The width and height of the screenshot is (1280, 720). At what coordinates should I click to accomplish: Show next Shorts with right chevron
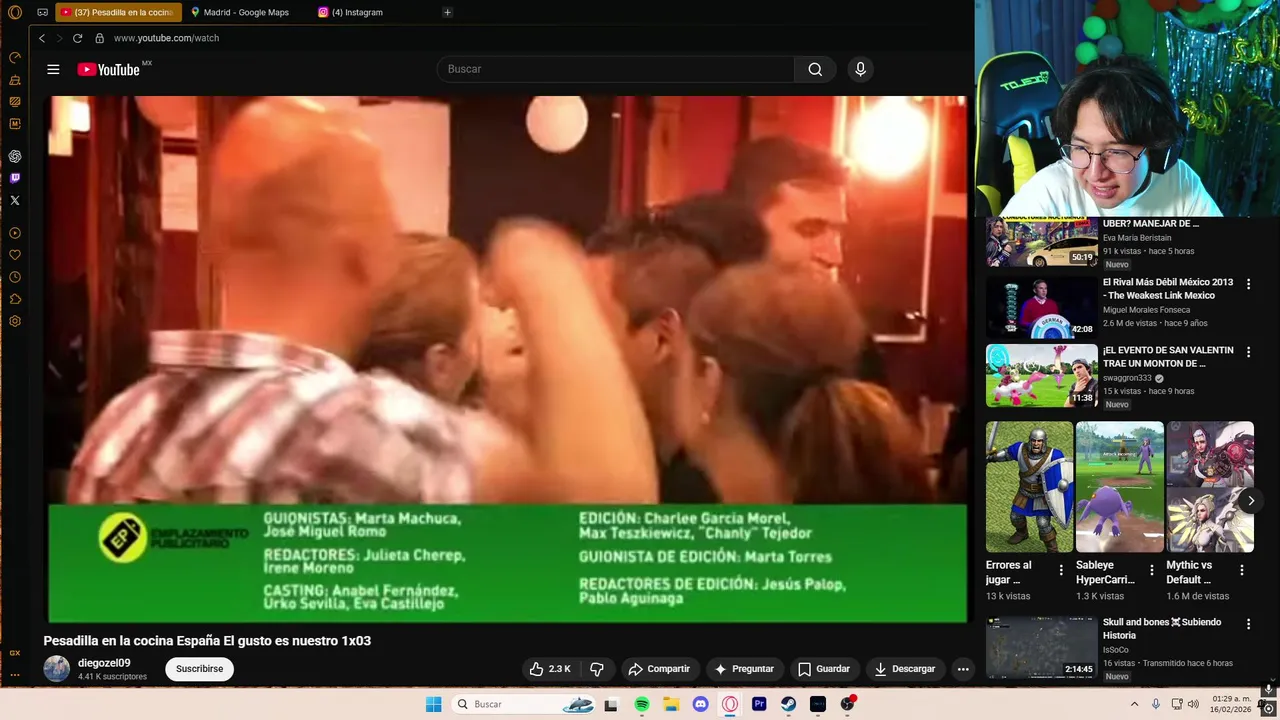click(1250, 501)
